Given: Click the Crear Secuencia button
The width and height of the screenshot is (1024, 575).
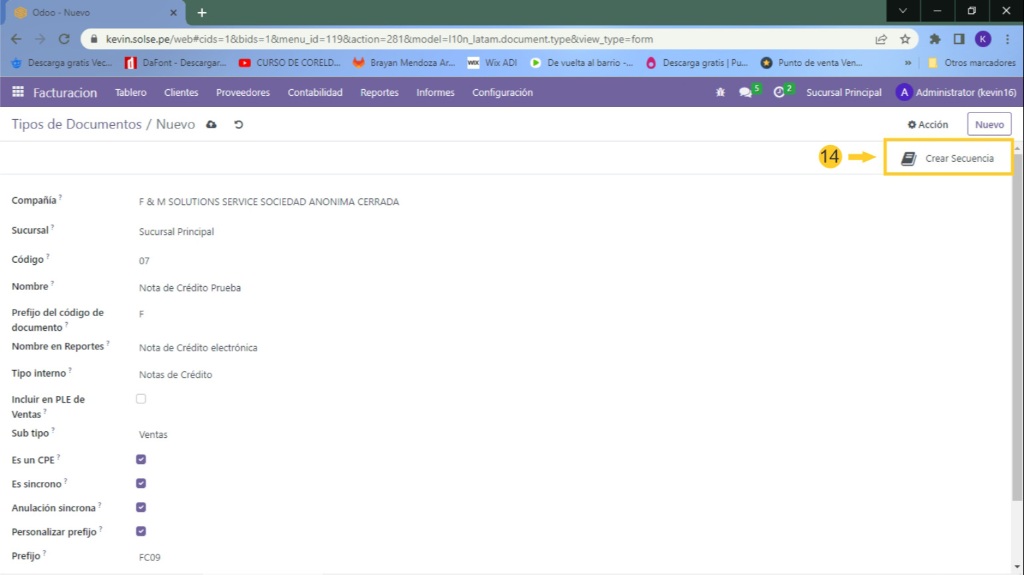Looking at the screenshot, I should click(x=948, y=159).
